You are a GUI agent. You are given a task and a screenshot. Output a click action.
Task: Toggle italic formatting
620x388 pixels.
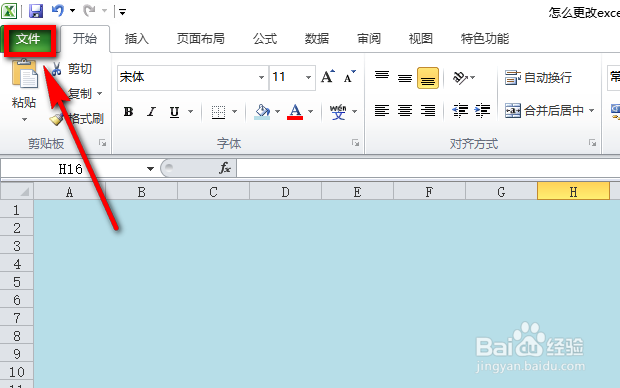[151, 112]
